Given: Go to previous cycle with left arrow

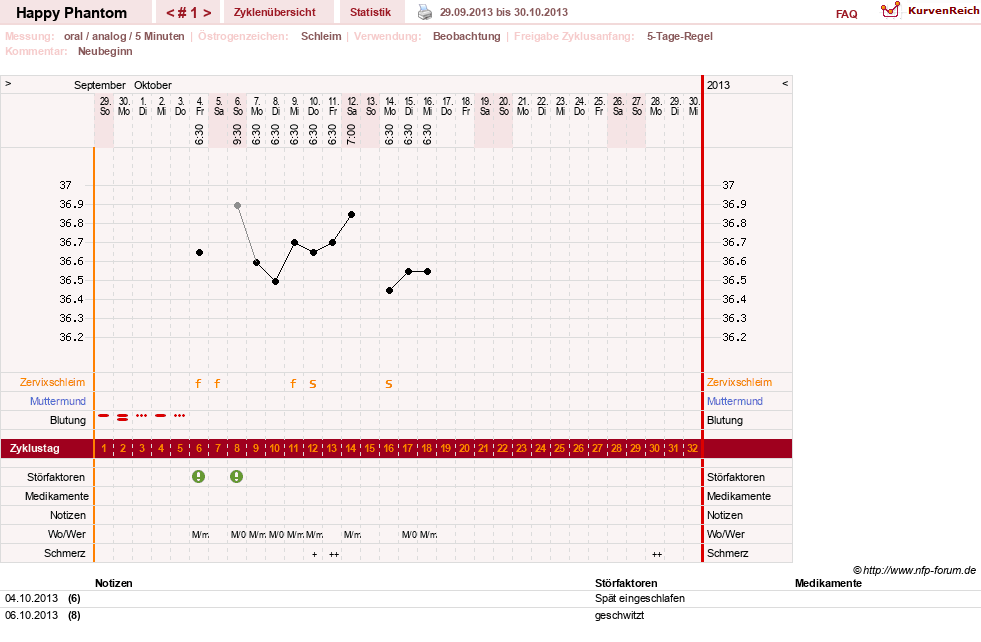Looking at the screenshot, I should pos(170,13).
